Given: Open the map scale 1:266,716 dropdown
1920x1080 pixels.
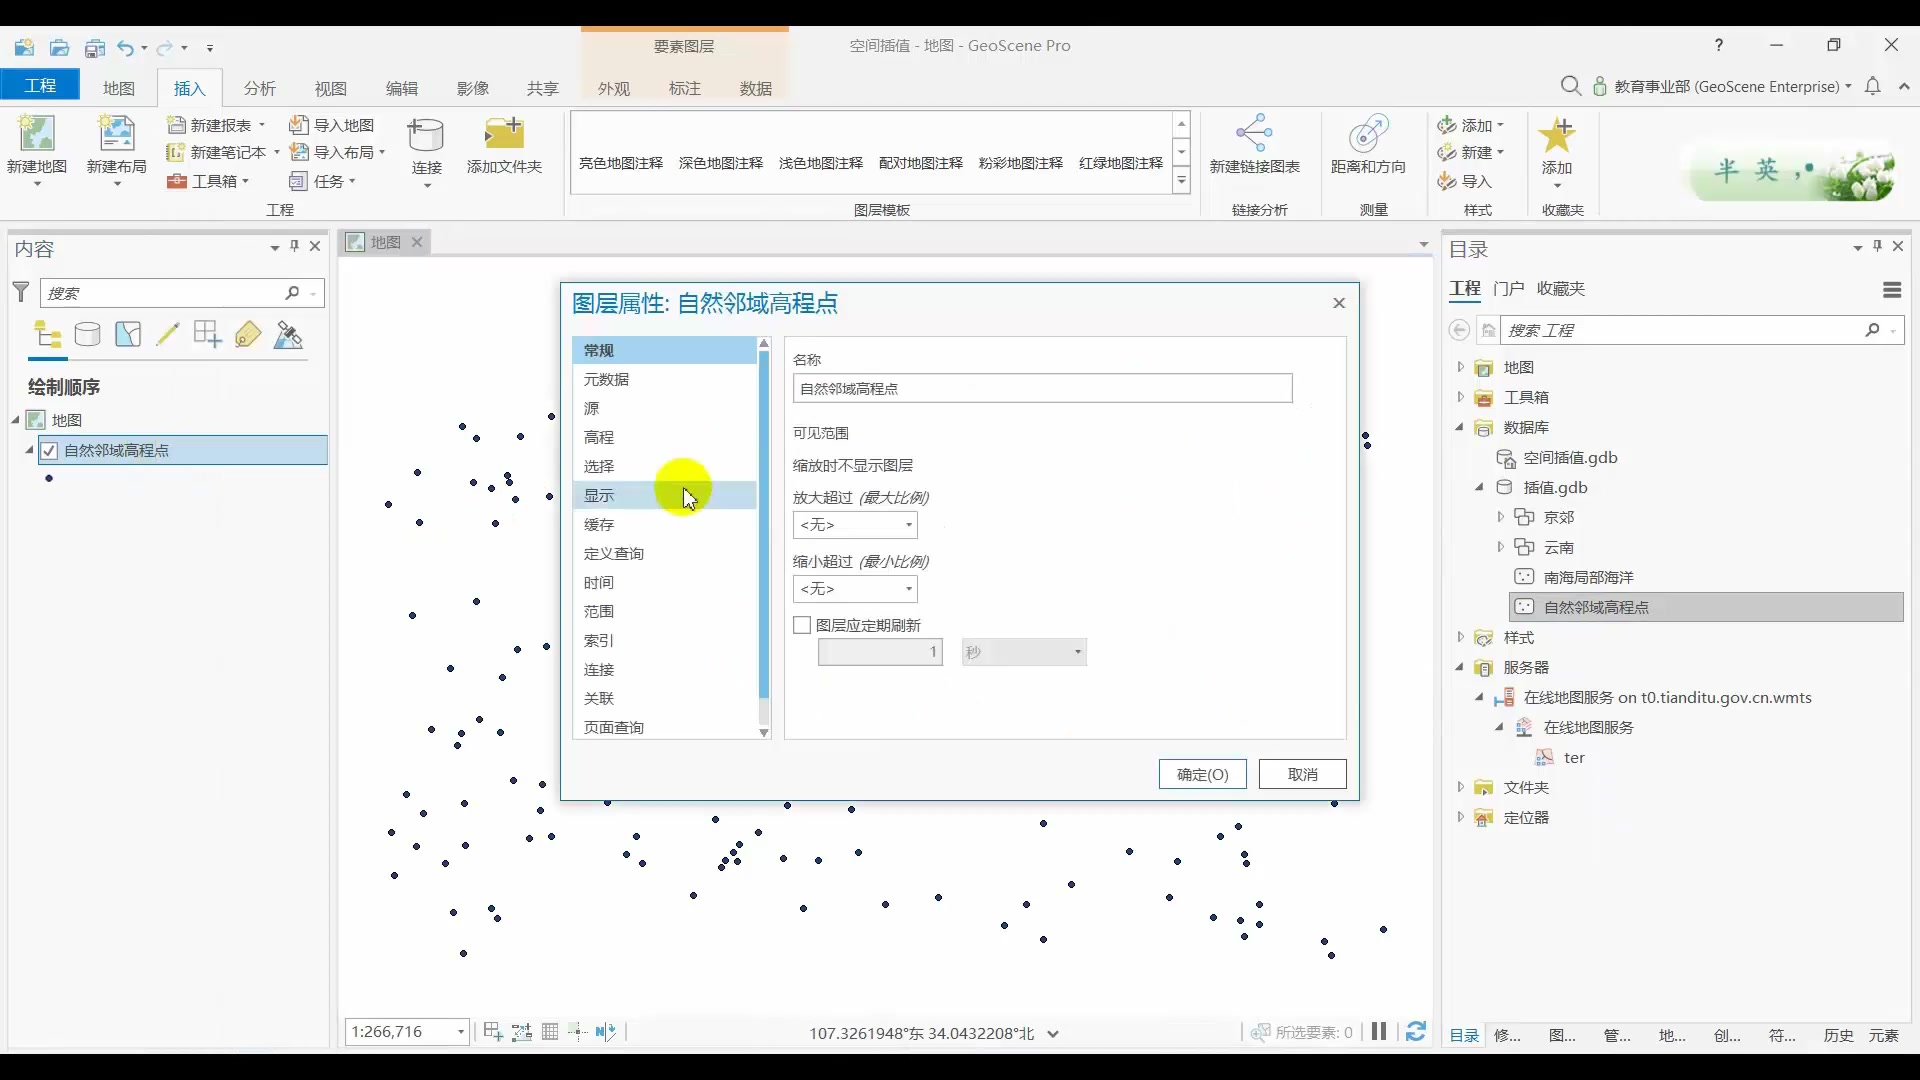Looking at the screenshot, I should coord(460,1032).
